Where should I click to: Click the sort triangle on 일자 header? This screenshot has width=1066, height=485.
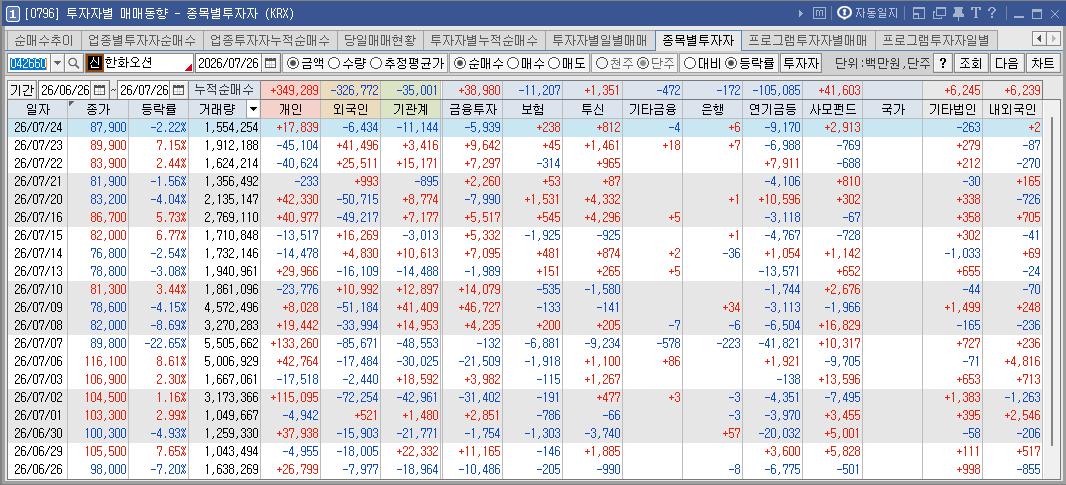[71, 104]
